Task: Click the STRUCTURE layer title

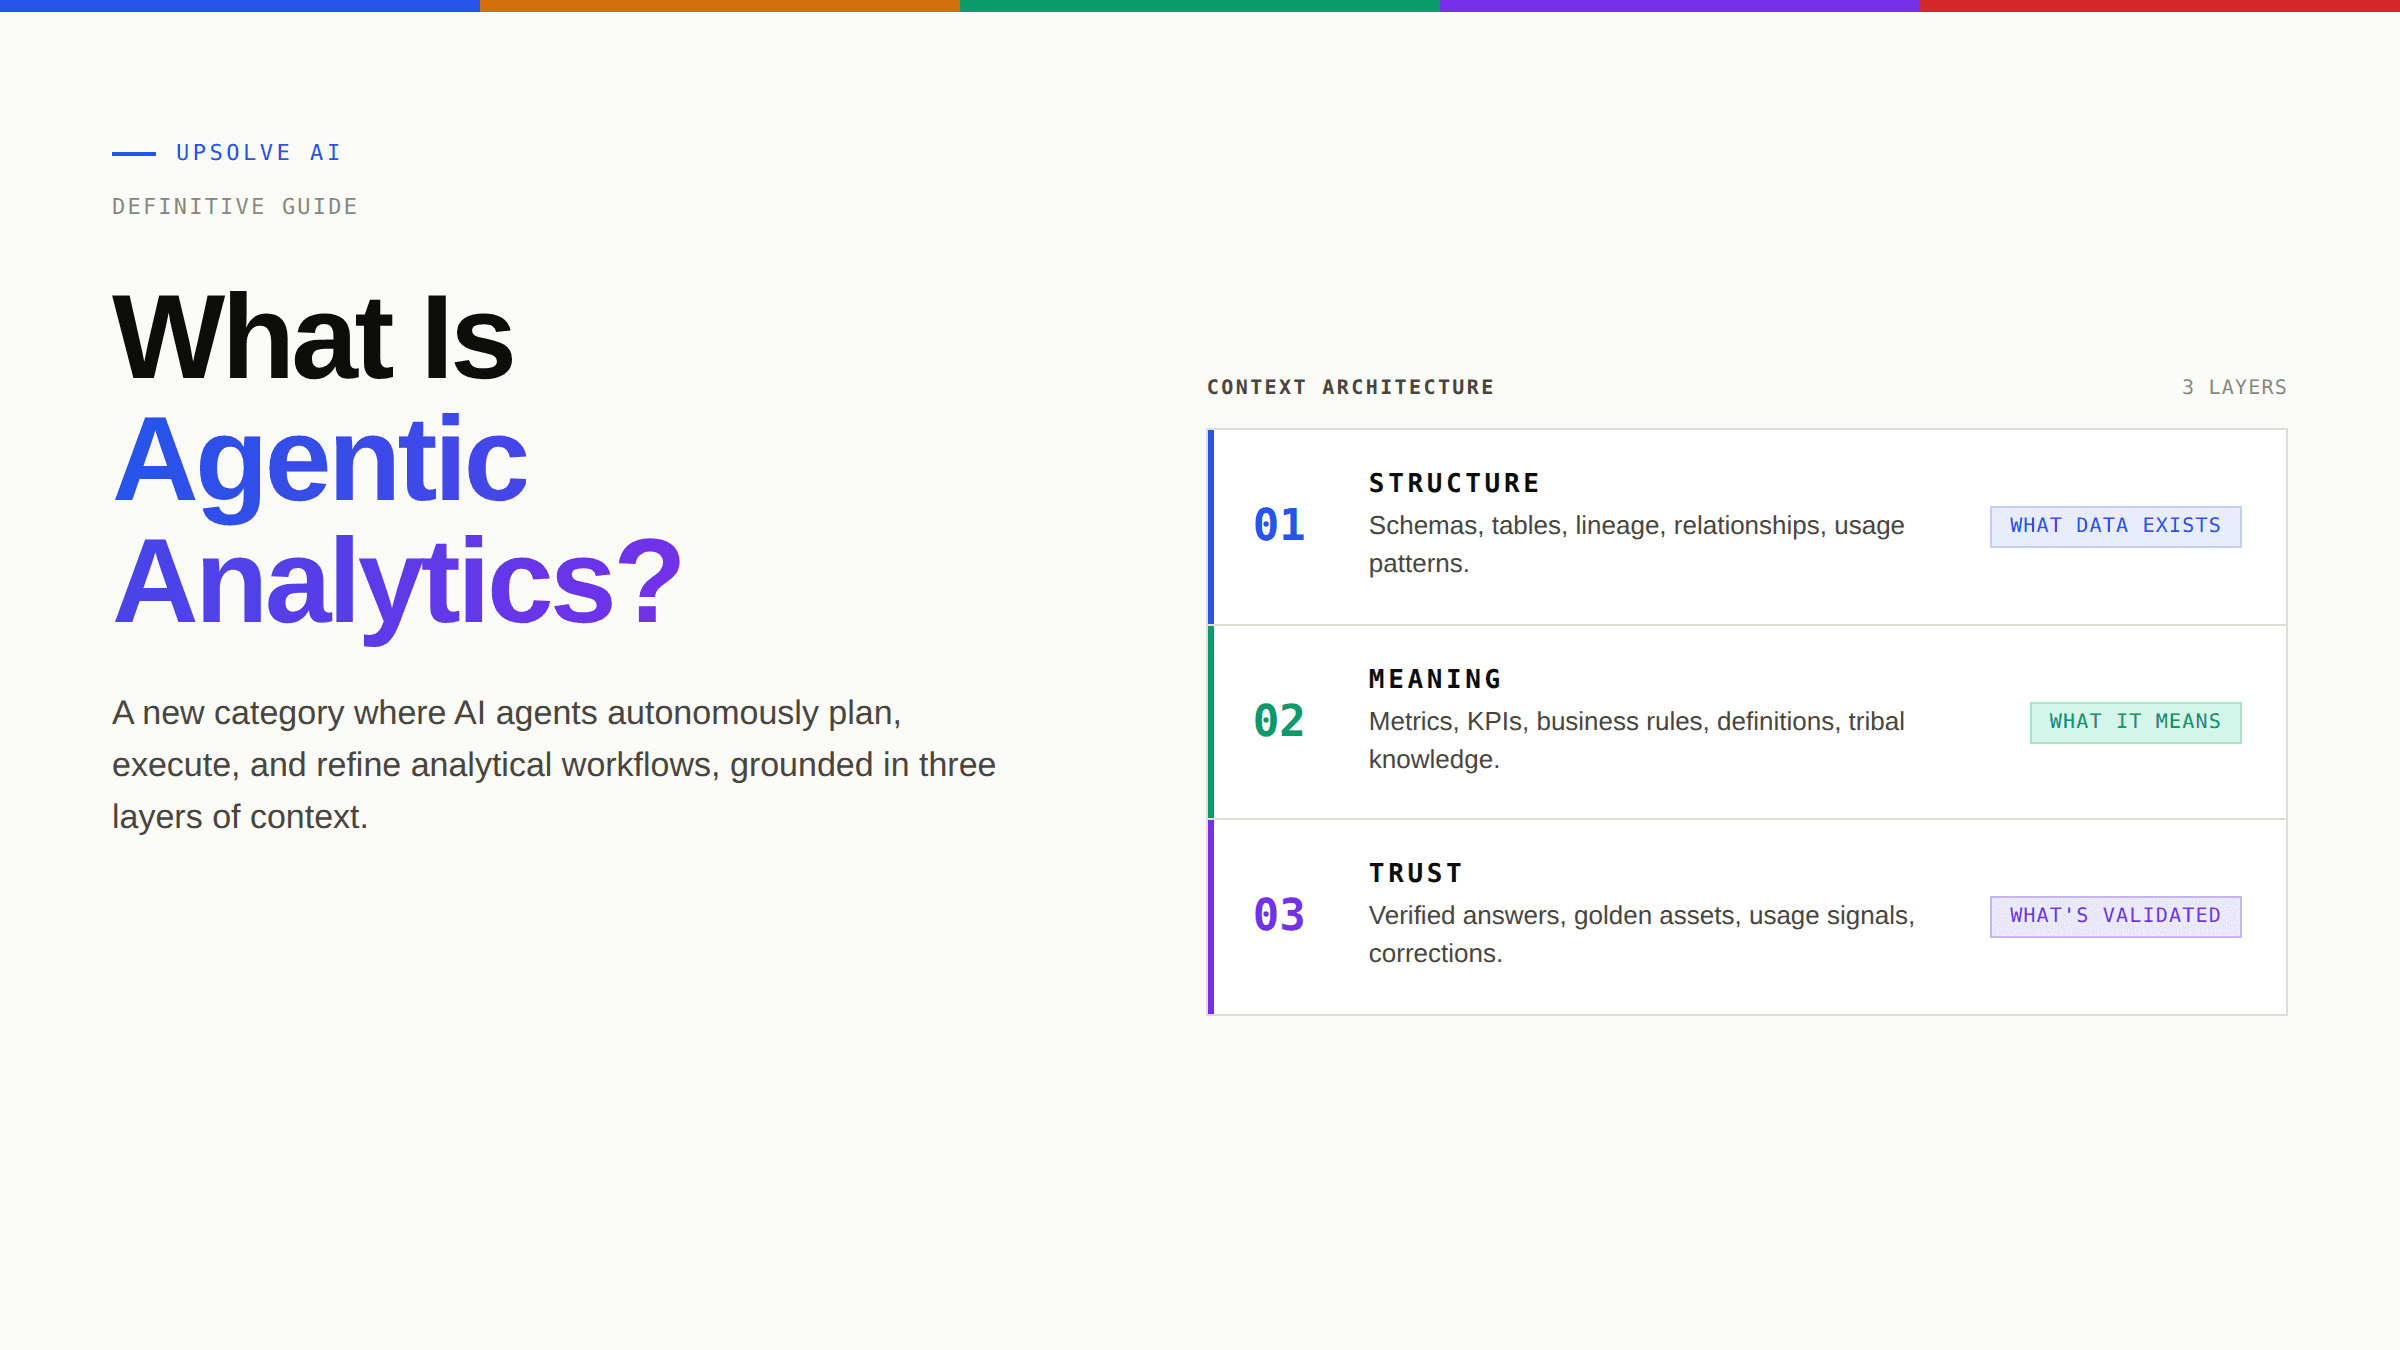Action: pos(1454,484)
